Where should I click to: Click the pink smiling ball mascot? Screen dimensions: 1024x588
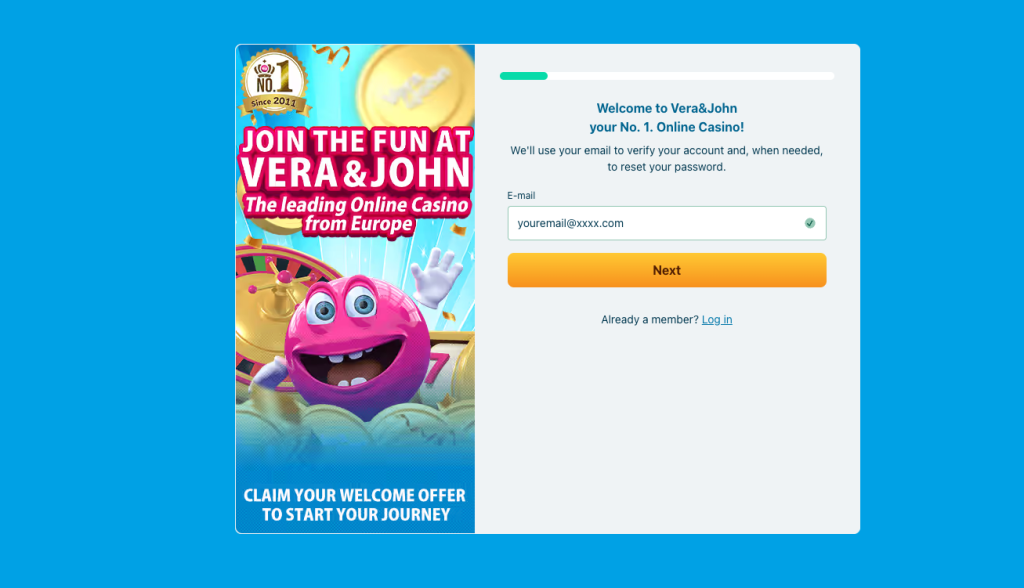click(358, 346)
